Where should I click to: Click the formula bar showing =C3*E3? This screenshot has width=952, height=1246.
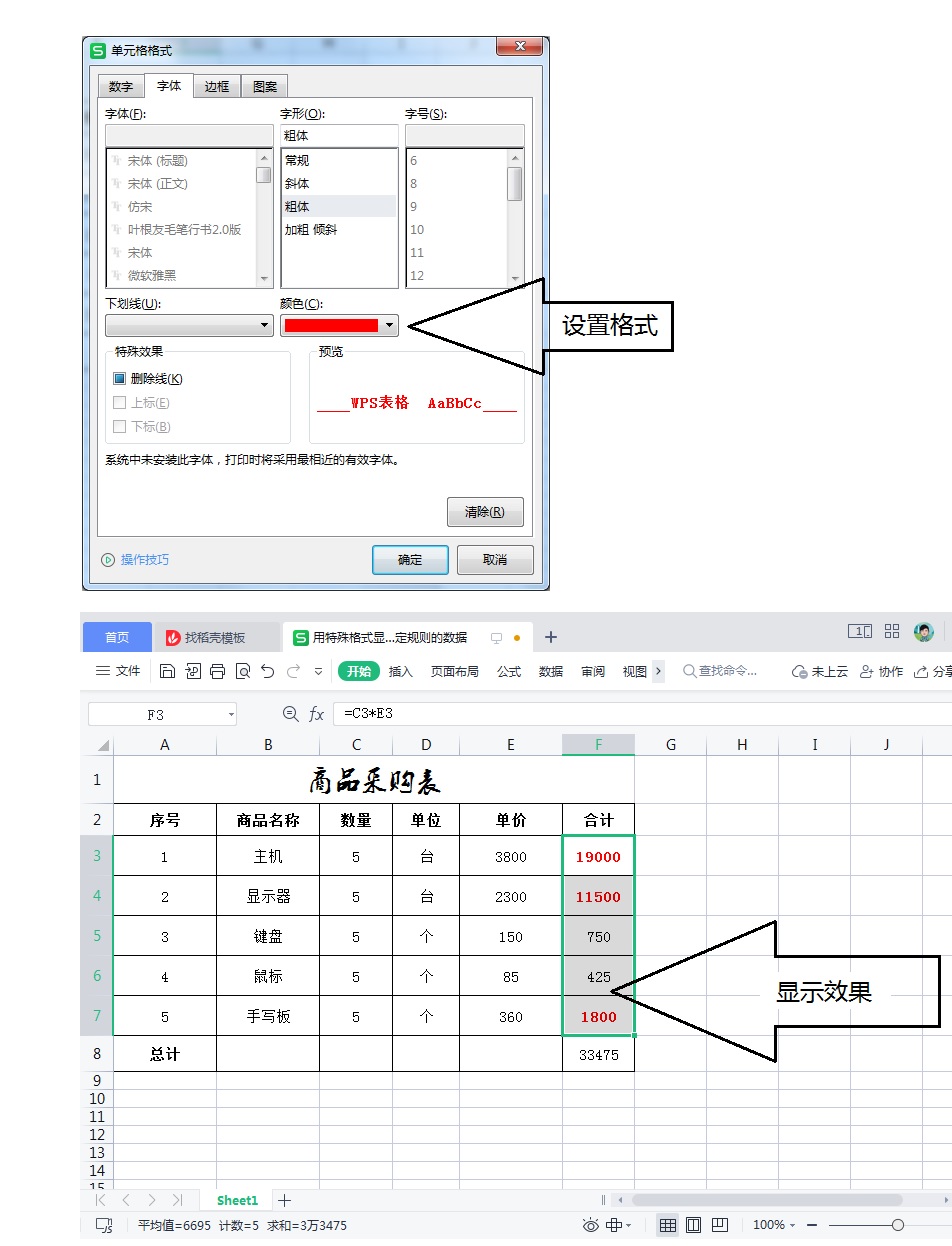click(640, 714)
